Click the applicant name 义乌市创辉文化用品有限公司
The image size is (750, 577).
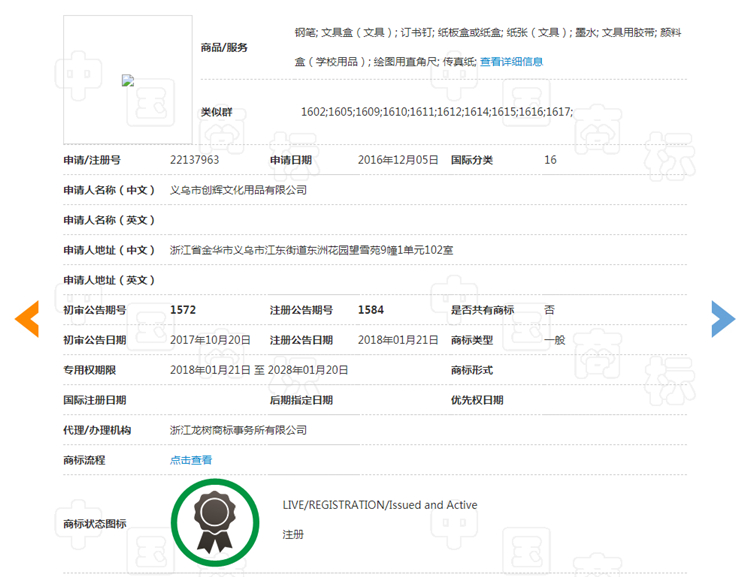pos(238,190)
